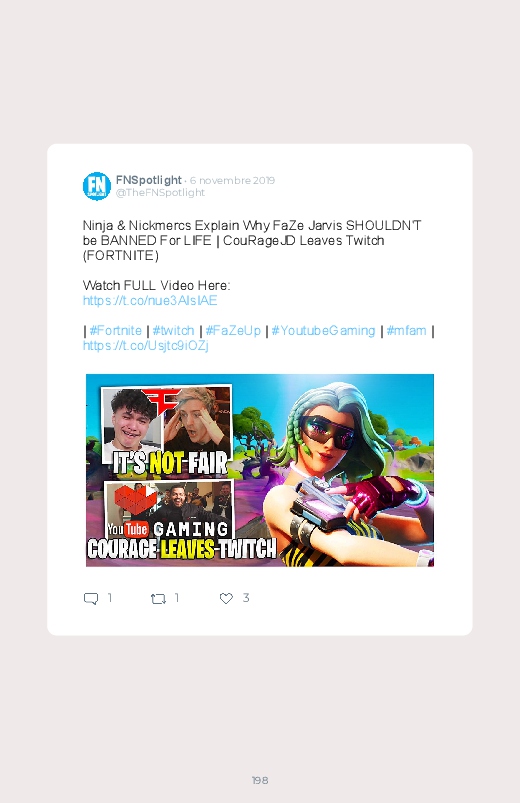Click the 6 novembre 2019 date

[x=232, y=180]
